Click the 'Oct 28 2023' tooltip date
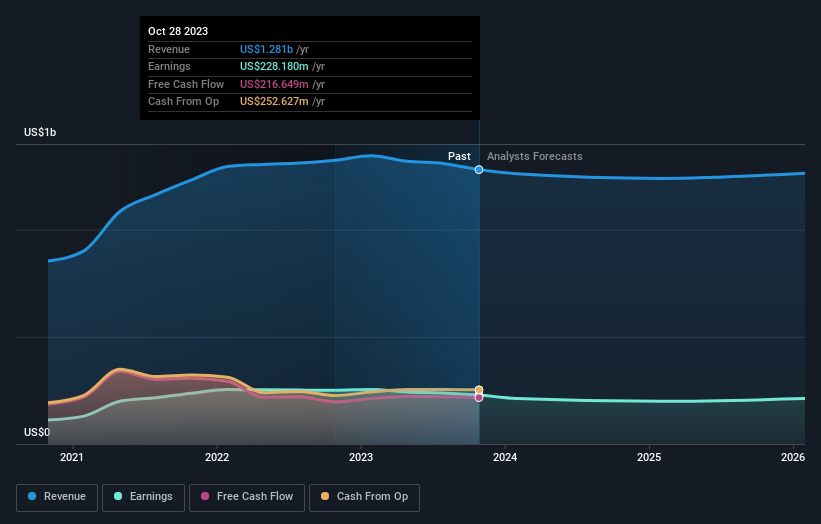 coord(178,31)
